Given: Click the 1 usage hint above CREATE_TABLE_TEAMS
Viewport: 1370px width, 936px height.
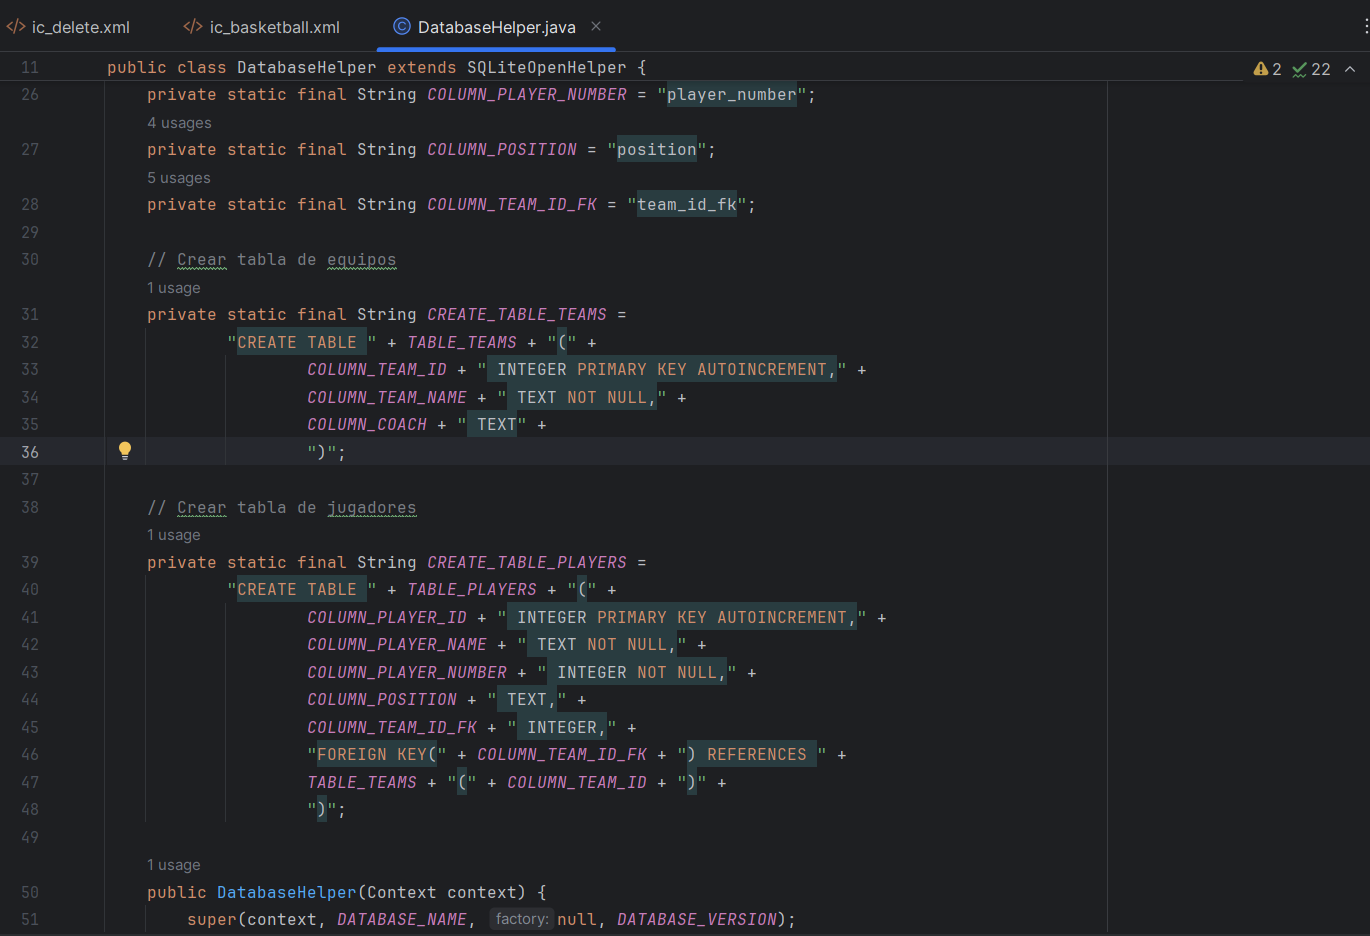Looking at the screenshot, I should [174, 288].
